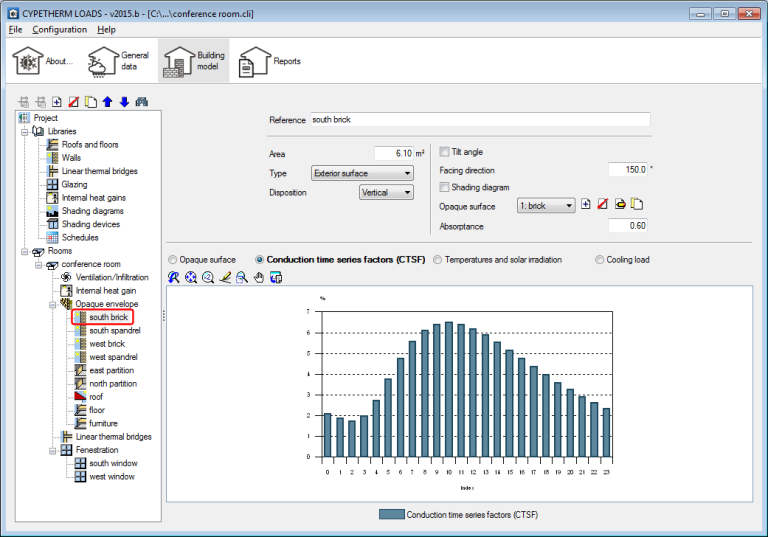Click the pan hand icon above chart
768x537 pixels.
click(257, 277)
